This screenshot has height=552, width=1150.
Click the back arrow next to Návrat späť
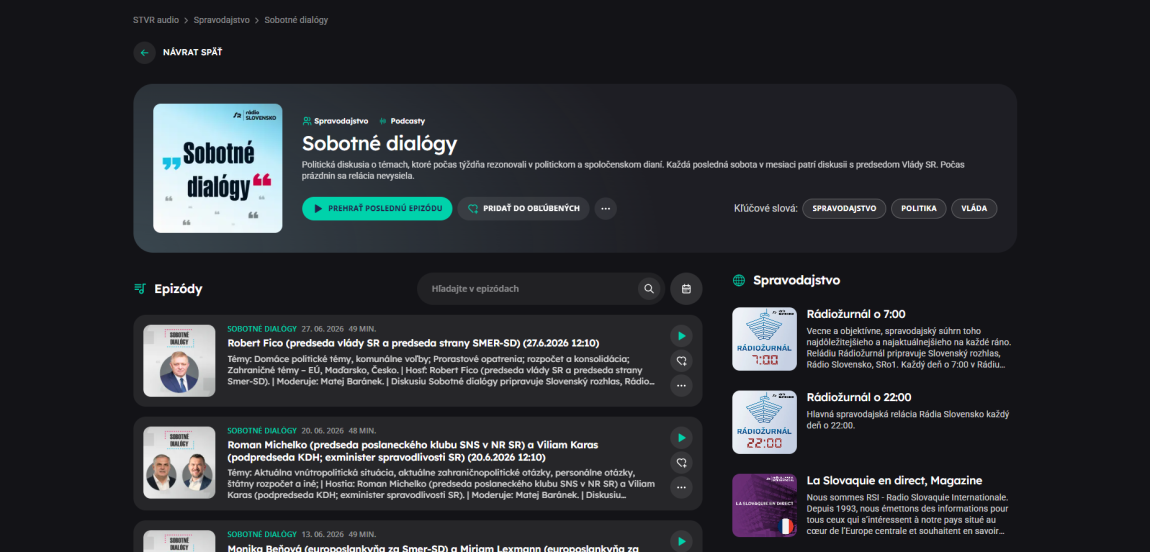click(x=144, y=53)
